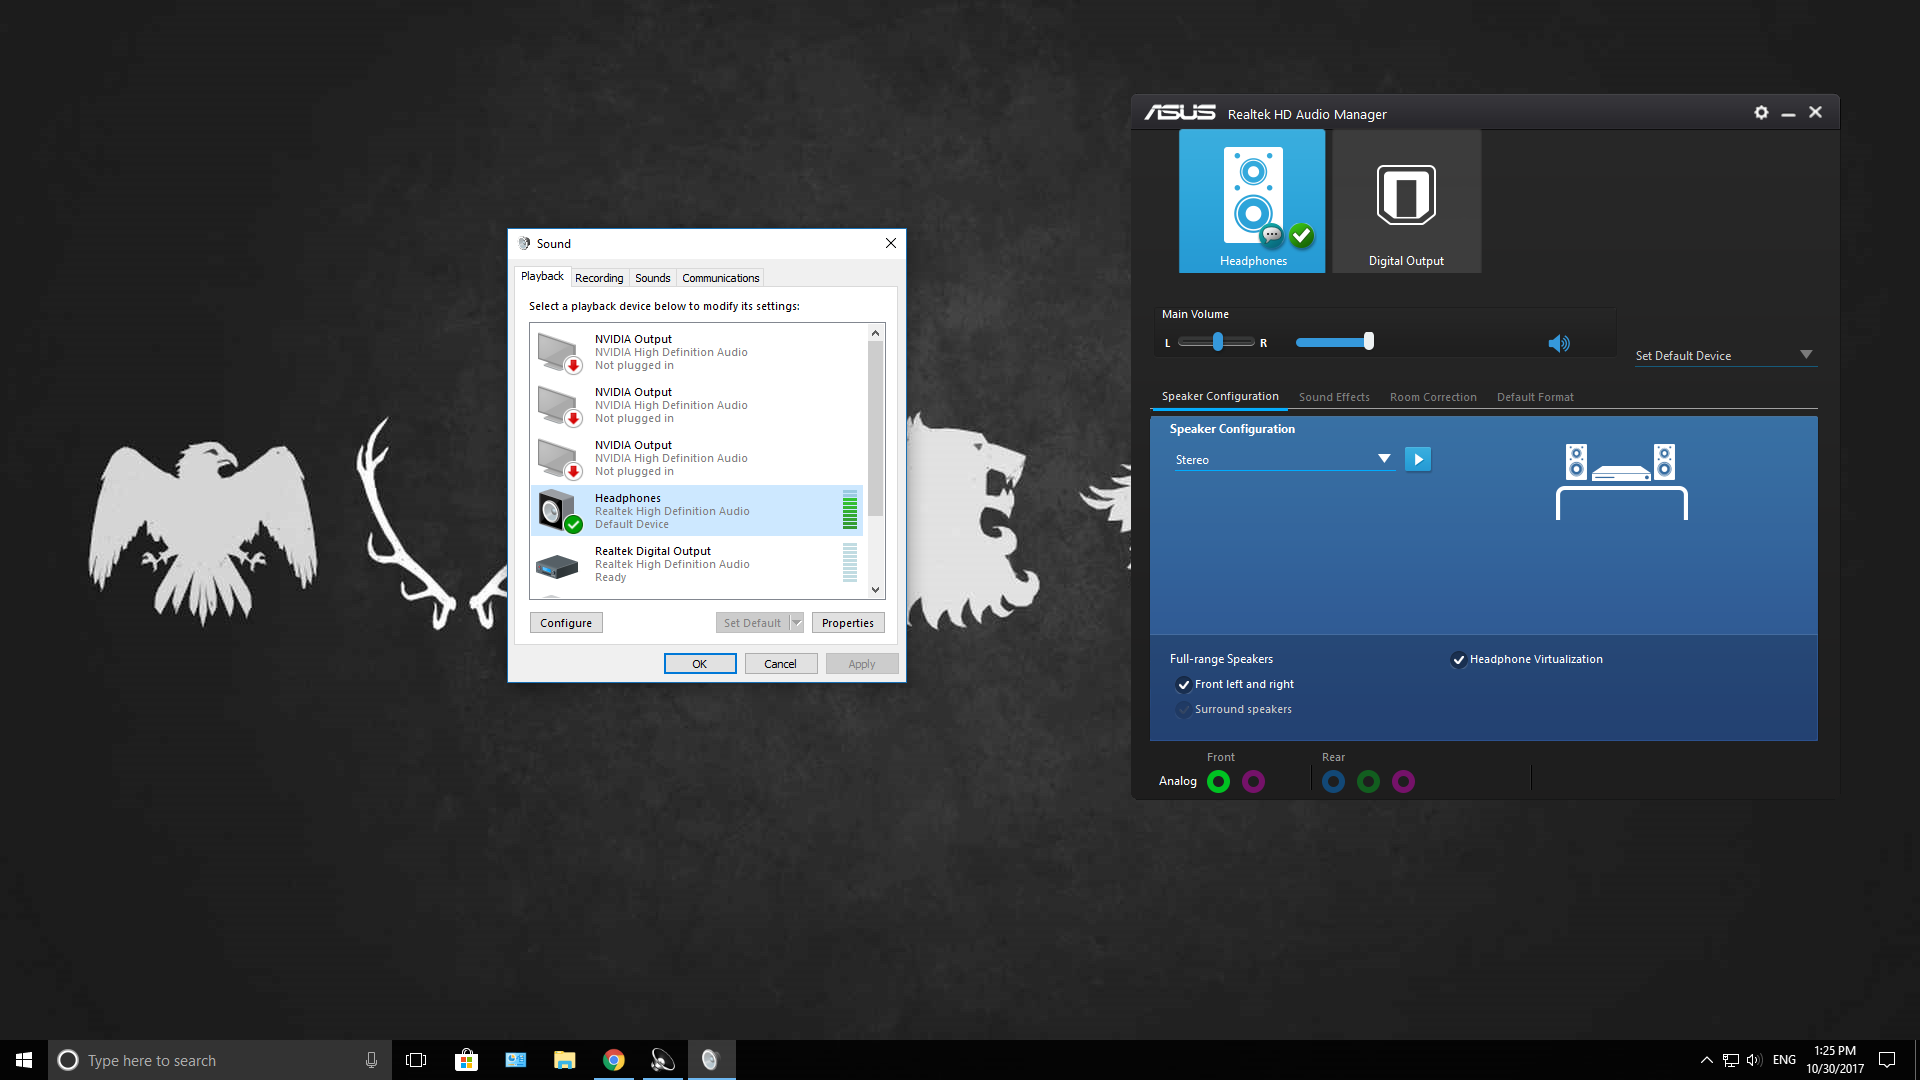Click the main volume slider handle
Image resolution: width=1920 pixels, height=1080 pixels.
(x=1368, y=342)
